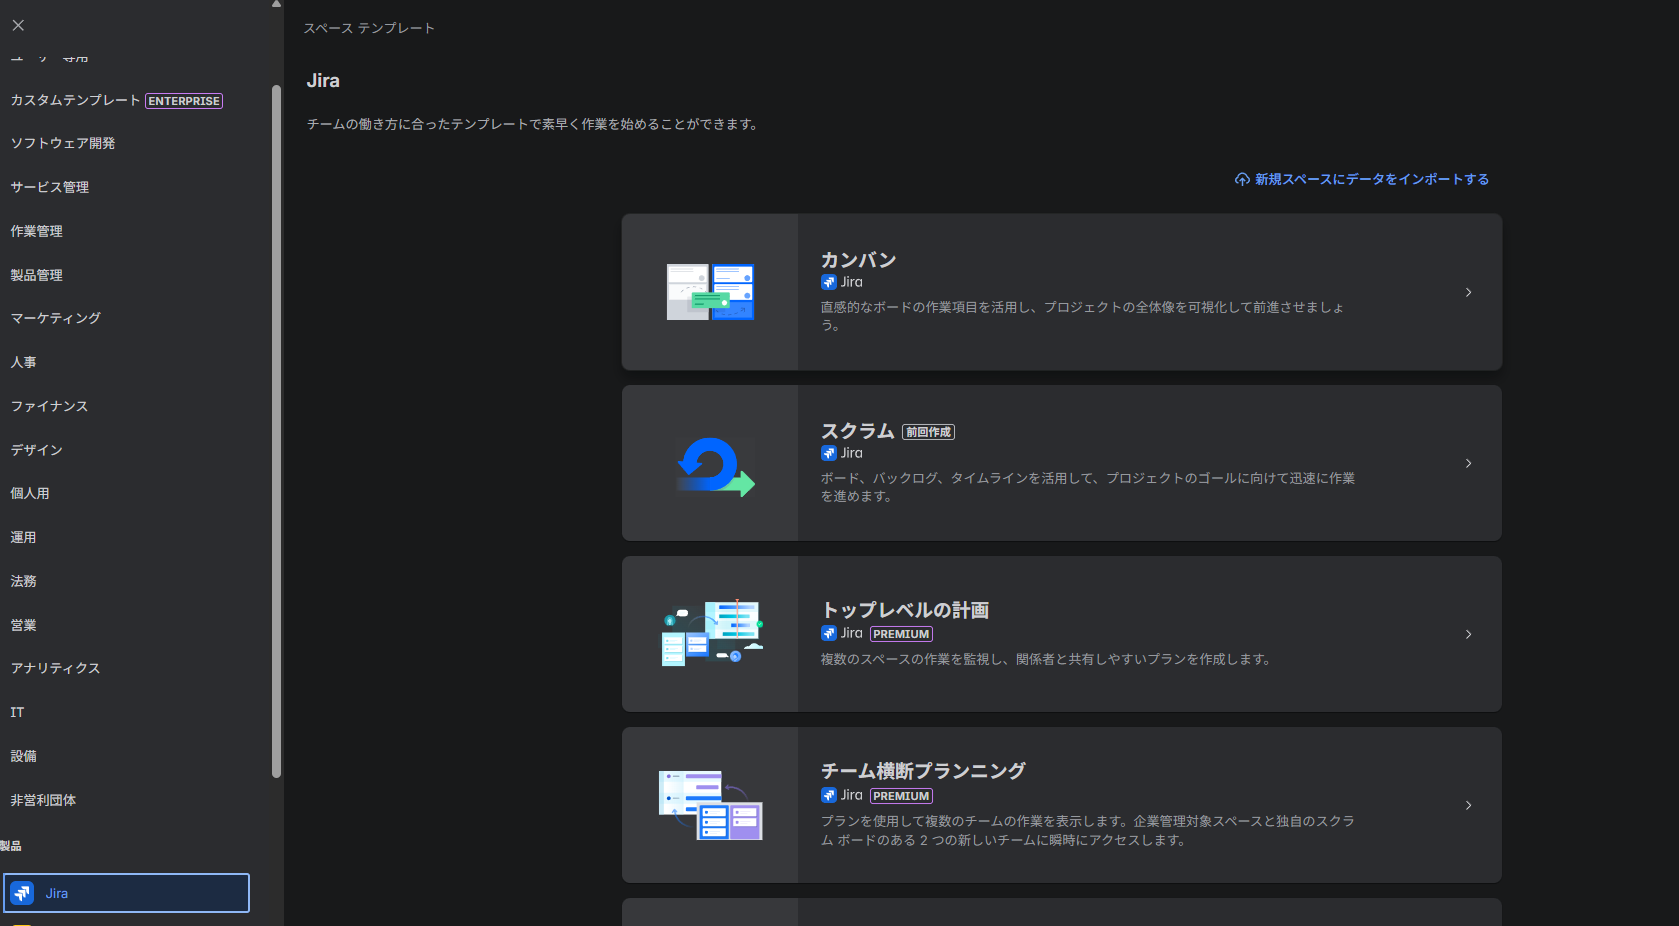Open the カンバン template thumbnail

pyautogui.click(x=710, y=292)
